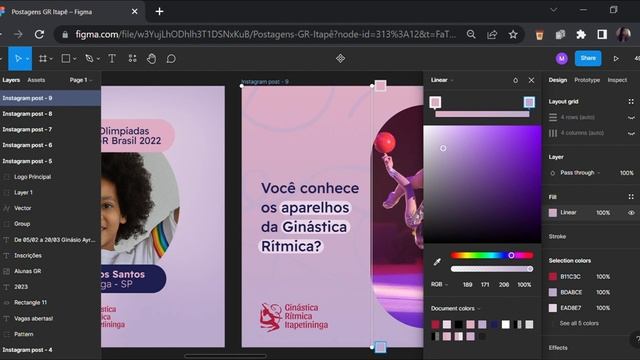This screenshot has width=640, height=360.
Task: Select the Pen tool
Action: point(89,59)
